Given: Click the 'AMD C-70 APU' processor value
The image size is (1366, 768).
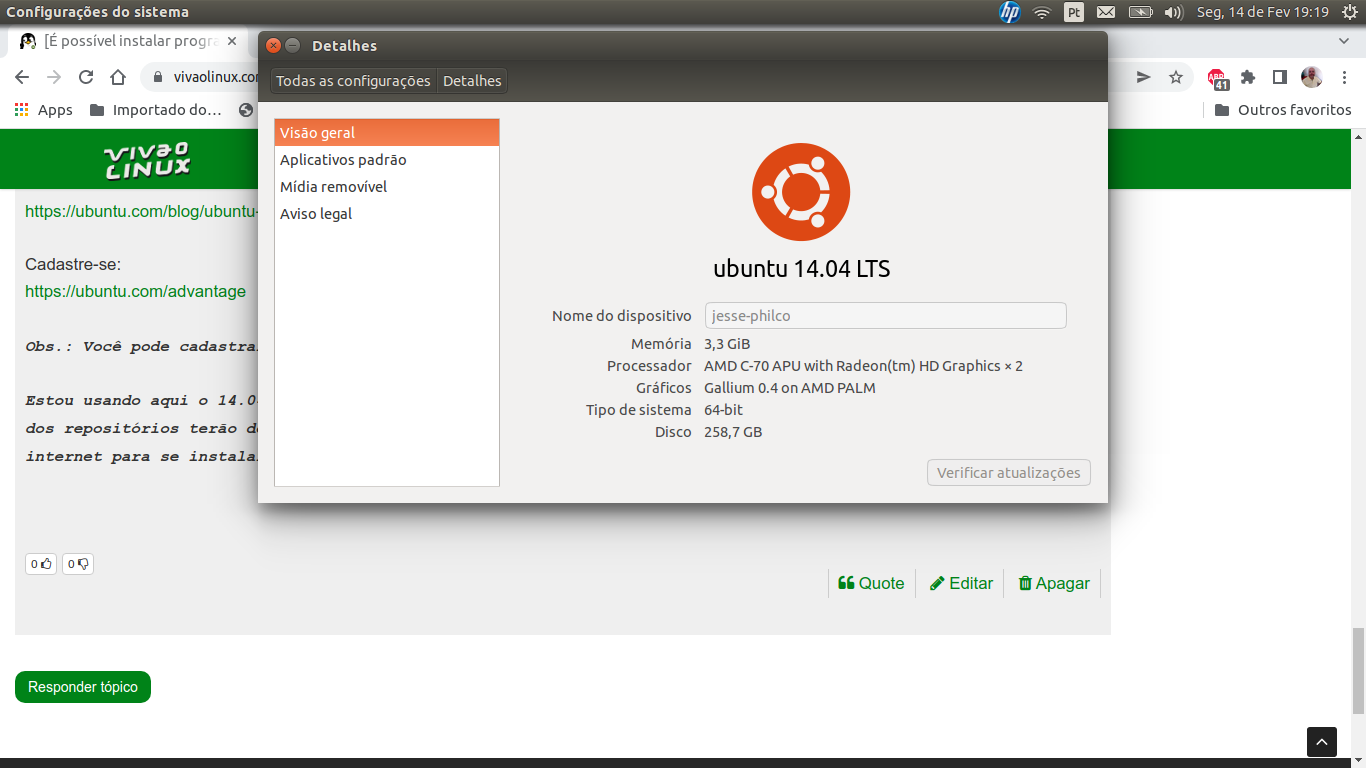Looking at the screenshot, I should [x=863, y=366].
